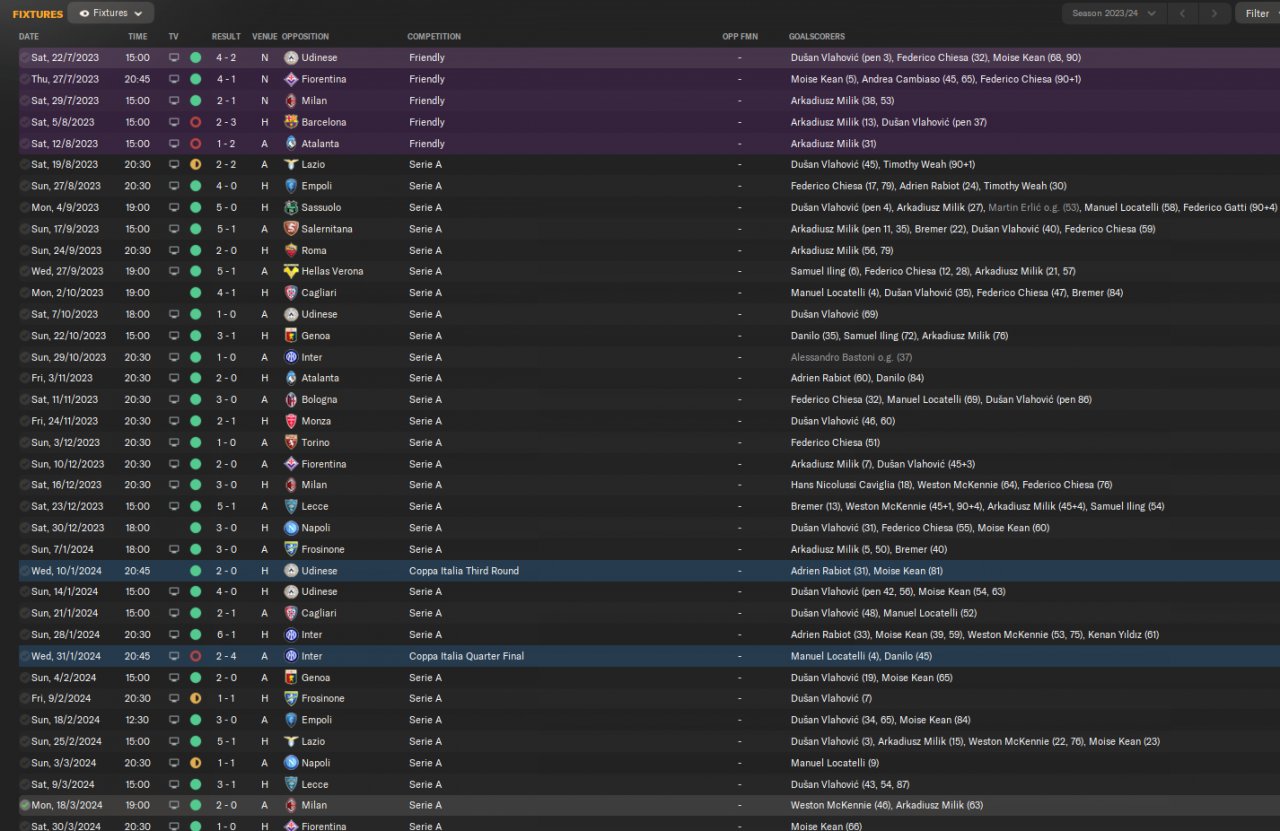Image resolution: width=1280 pixels, height=831 pixels.
Task: Toggle the check circle on 29/10/2023 row
Action: (24, 357)
